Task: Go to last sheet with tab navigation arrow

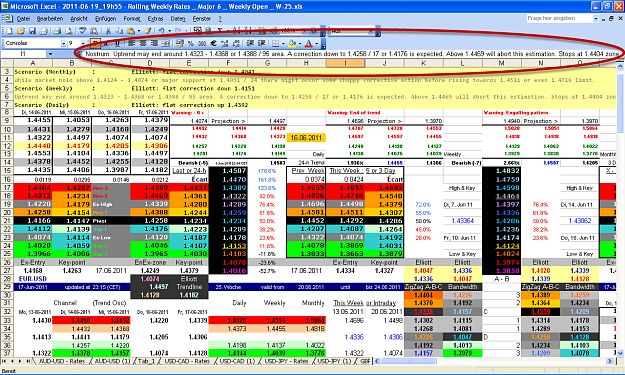Action: 28,361
